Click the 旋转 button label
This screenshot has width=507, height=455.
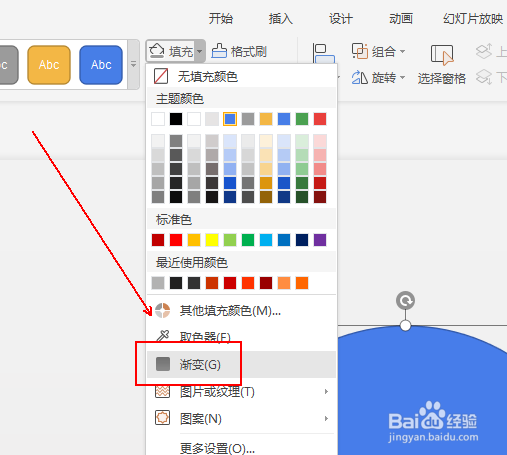tap(384, 78)
